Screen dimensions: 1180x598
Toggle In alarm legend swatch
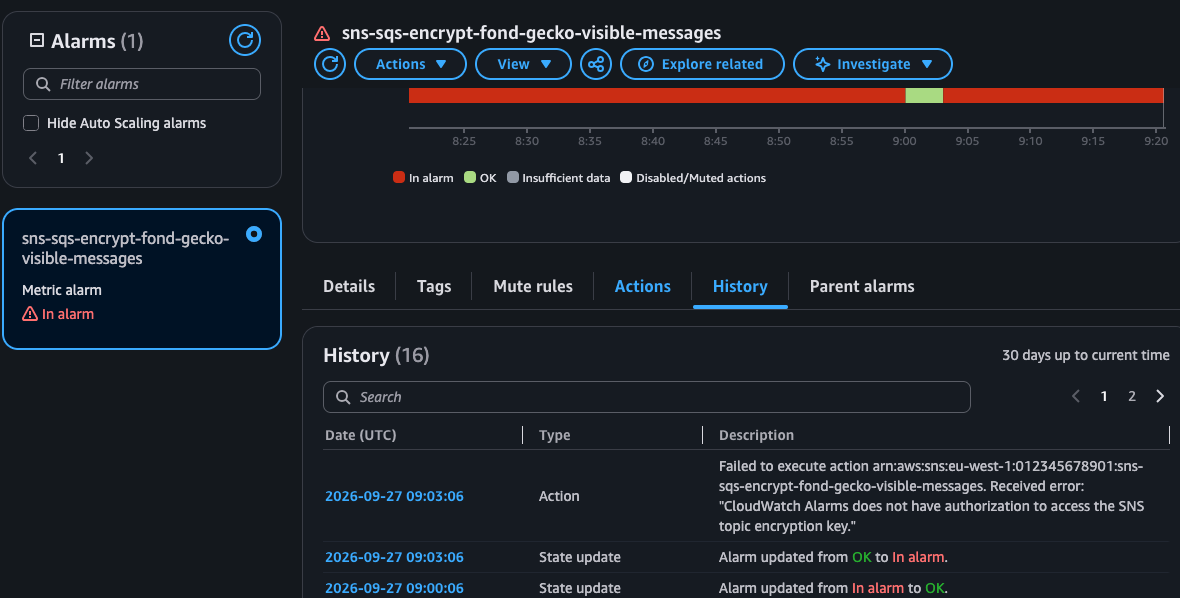click(x=399, y=178)
